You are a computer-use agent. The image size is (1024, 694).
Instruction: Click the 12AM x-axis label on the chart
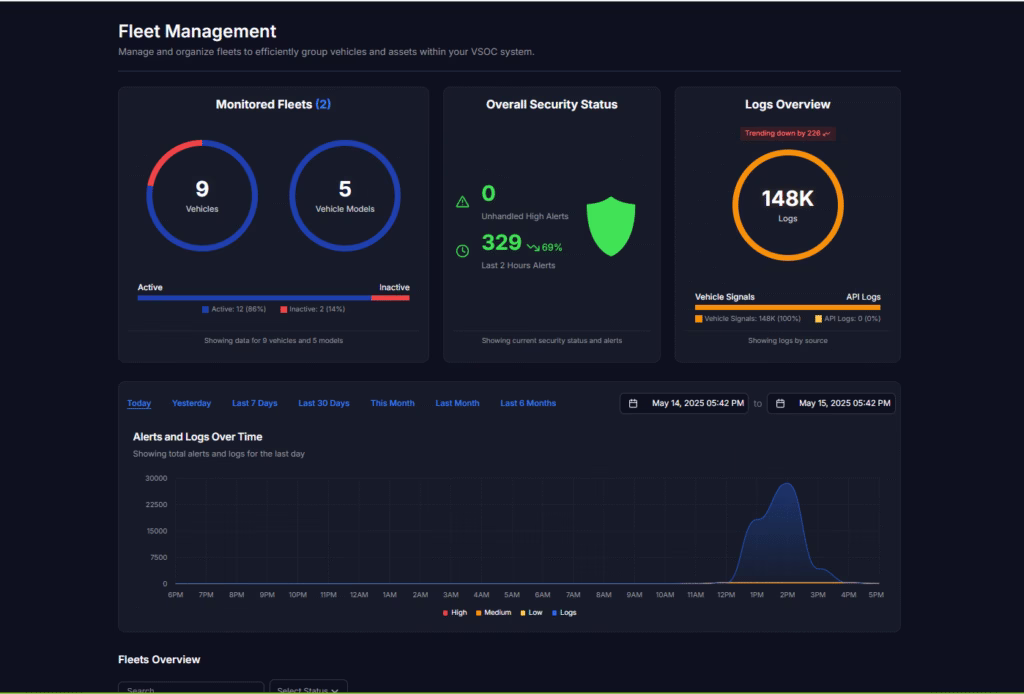(x=359, y=595)
